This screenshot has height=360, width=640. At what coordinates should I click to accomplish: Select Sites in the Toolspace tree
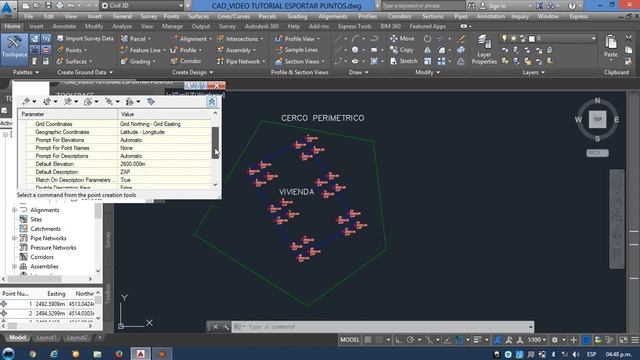tap(36, 219)
